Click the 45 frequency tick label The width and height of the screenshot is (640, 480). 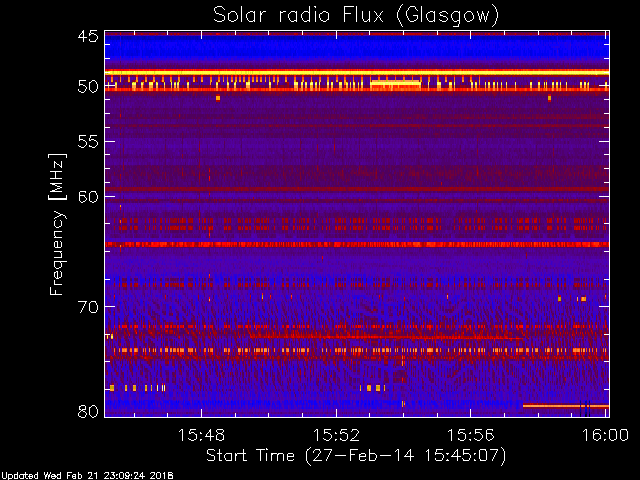point(88,36)
